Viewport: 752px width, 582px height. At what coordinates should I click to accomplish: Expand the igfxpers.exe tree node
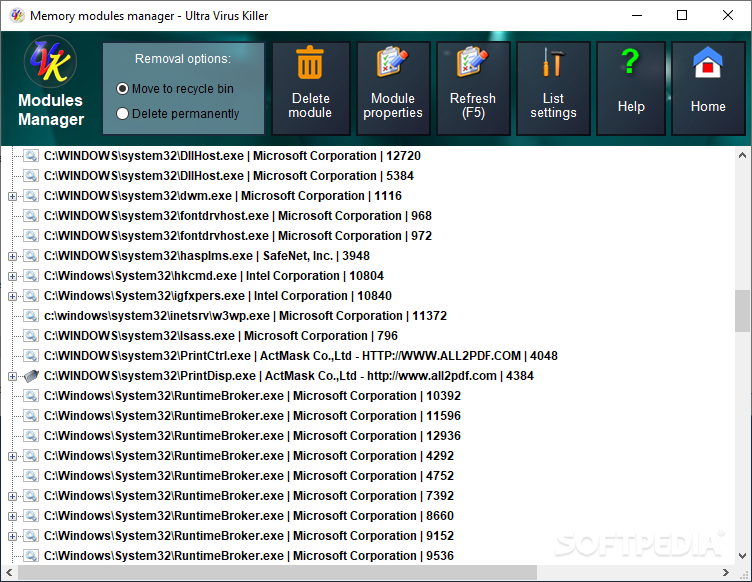(12, 296)
